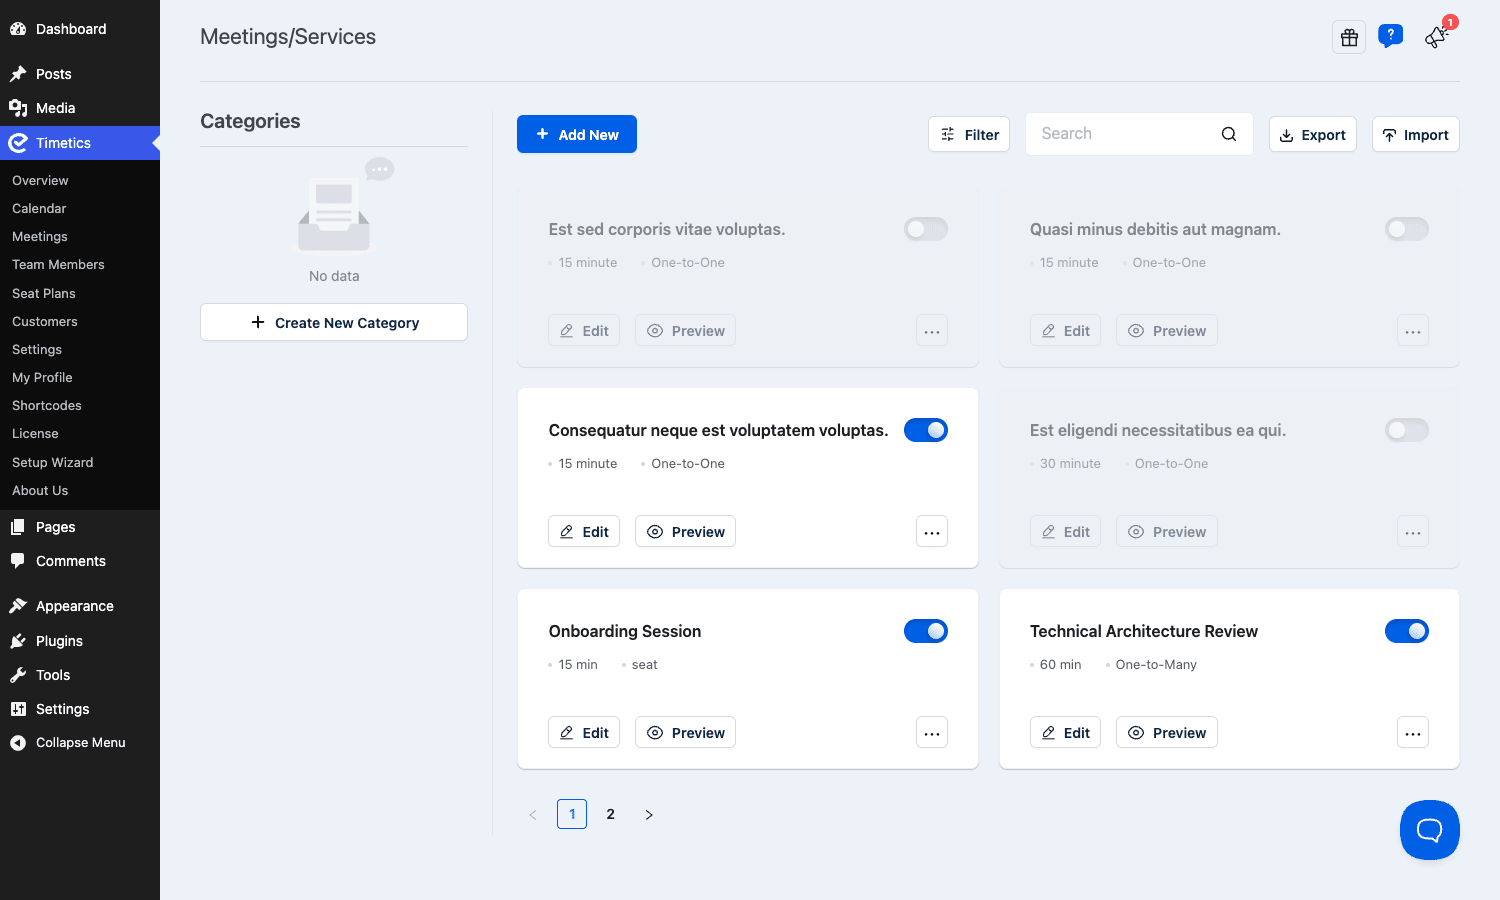The width and height of the screenshot is (1500, 900).
Task: Open the blue chat bubble widget
Action: pos(1430,830)
